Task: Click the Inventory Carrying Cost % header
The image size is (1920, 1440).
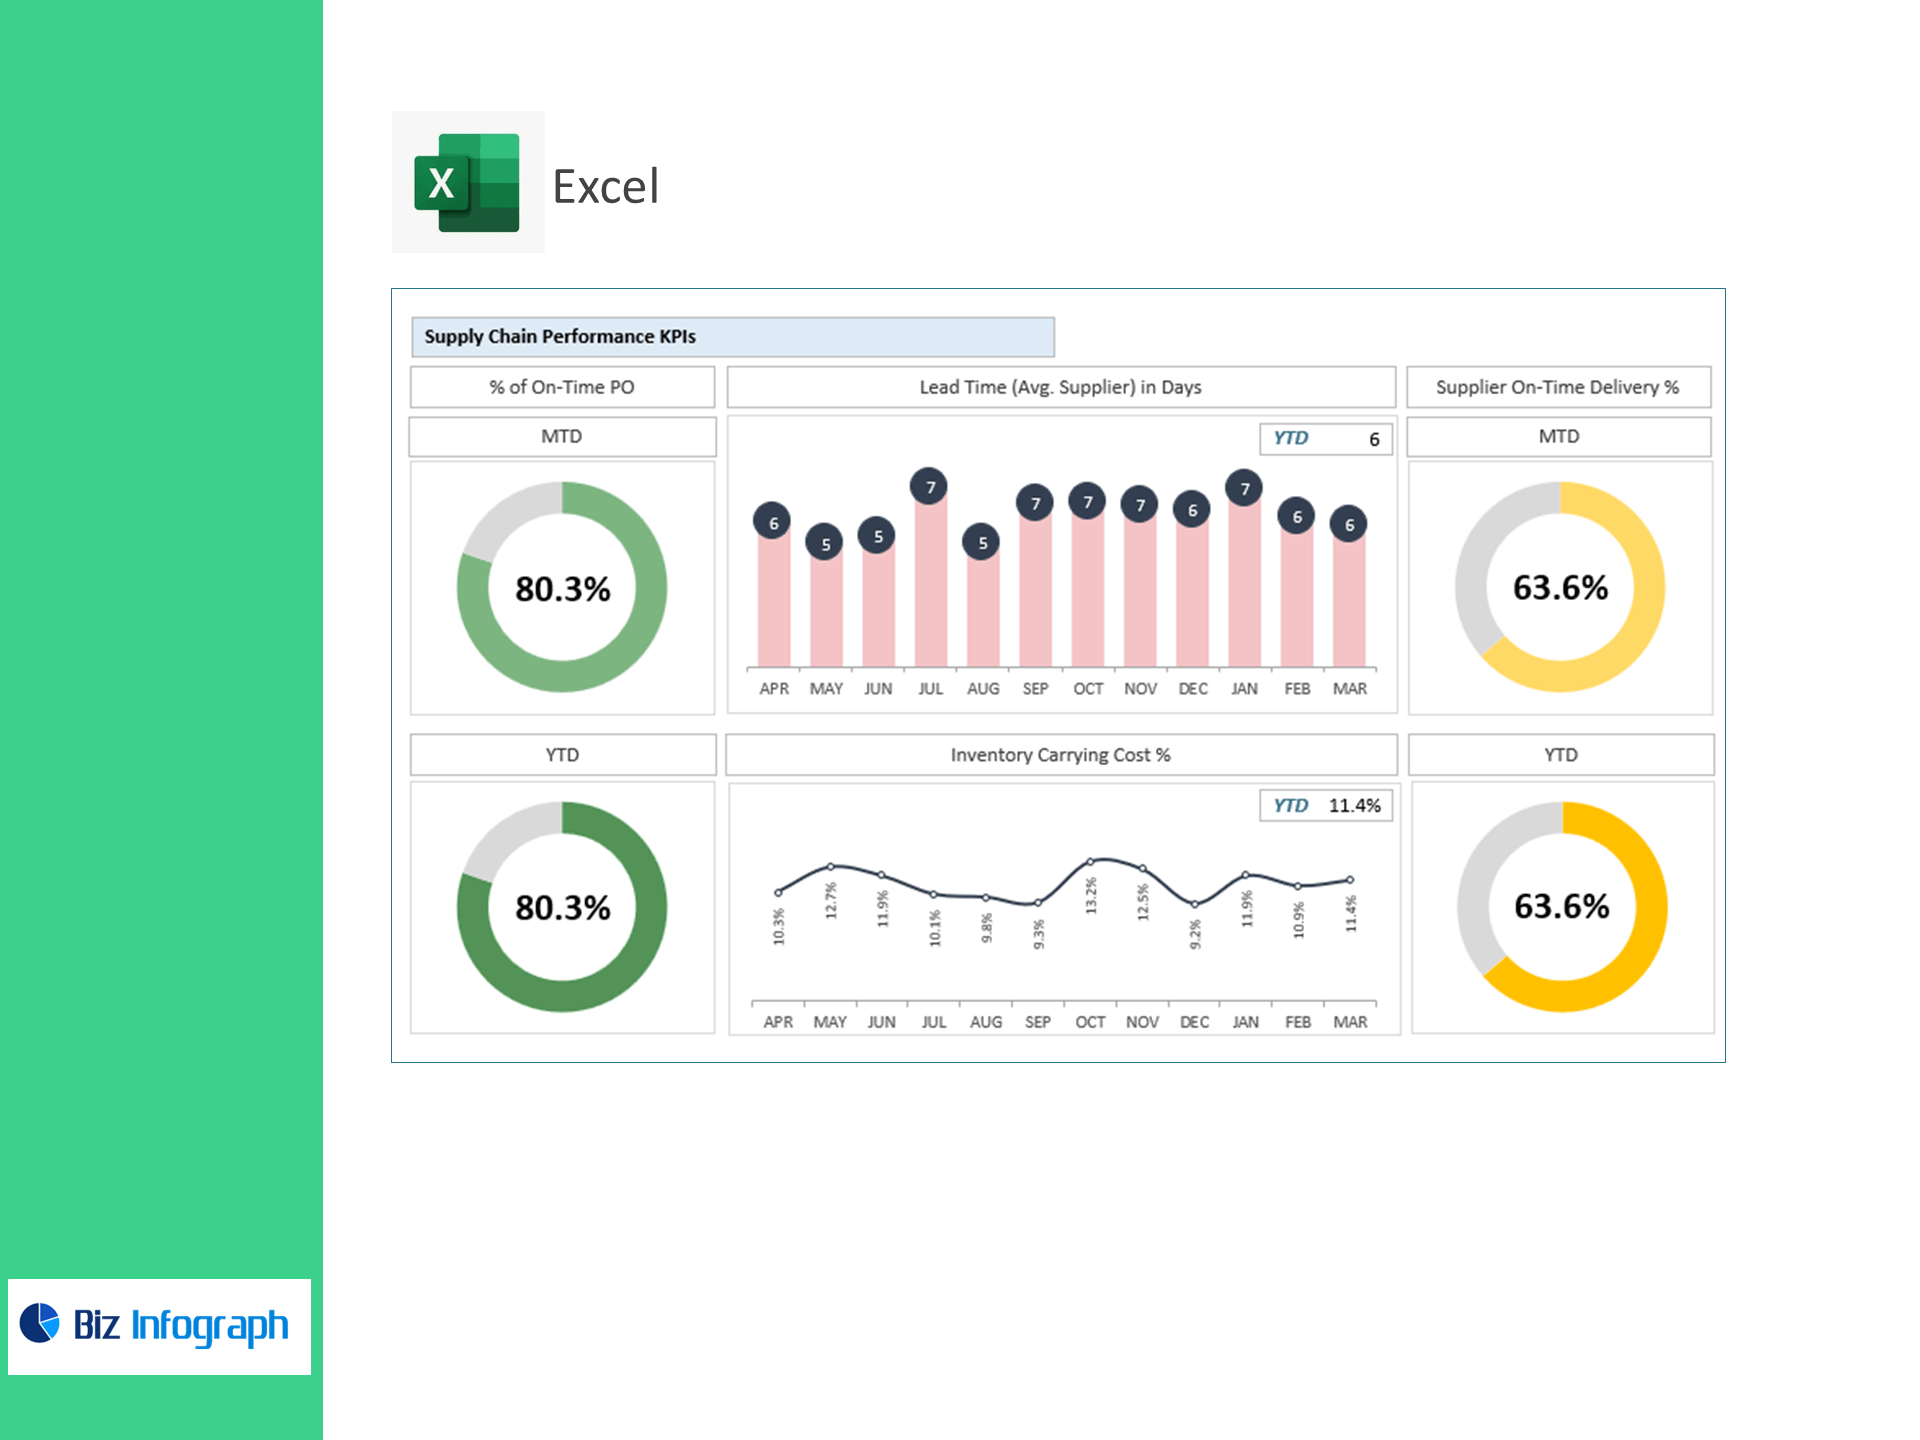Action: [1060, 755]
